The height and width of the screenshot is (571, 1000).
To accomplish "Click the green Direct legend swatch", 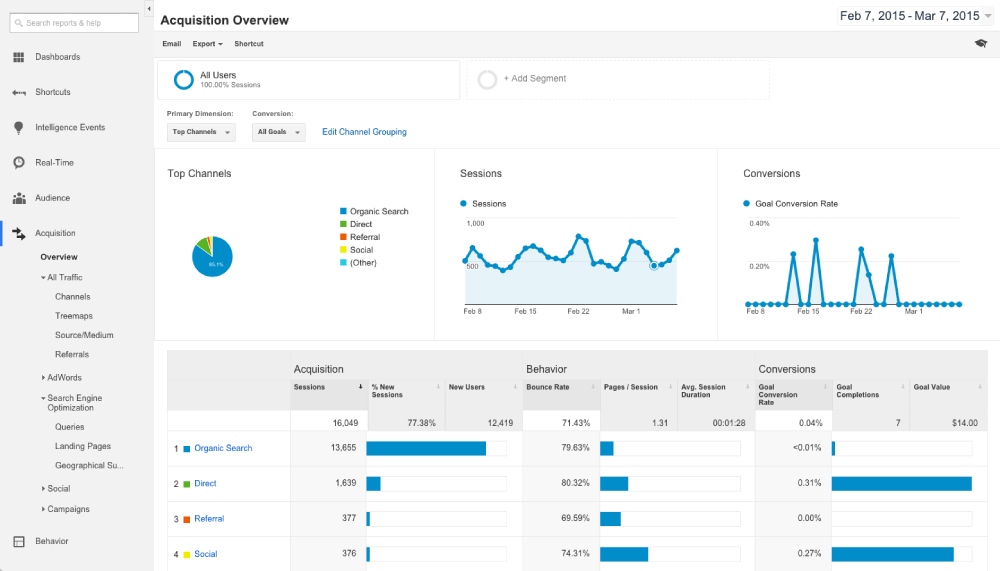I will pos(343,224).
